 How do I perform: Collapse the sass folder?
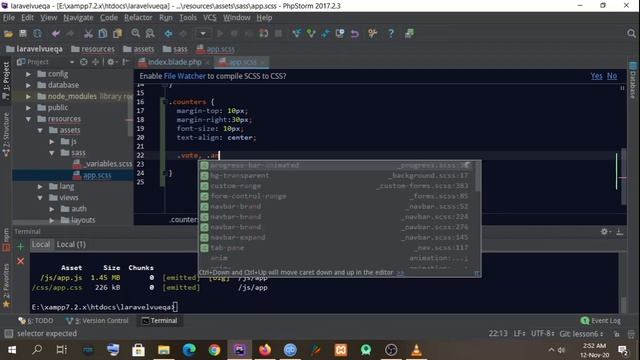pyautogui.click(x=52, y=153)
